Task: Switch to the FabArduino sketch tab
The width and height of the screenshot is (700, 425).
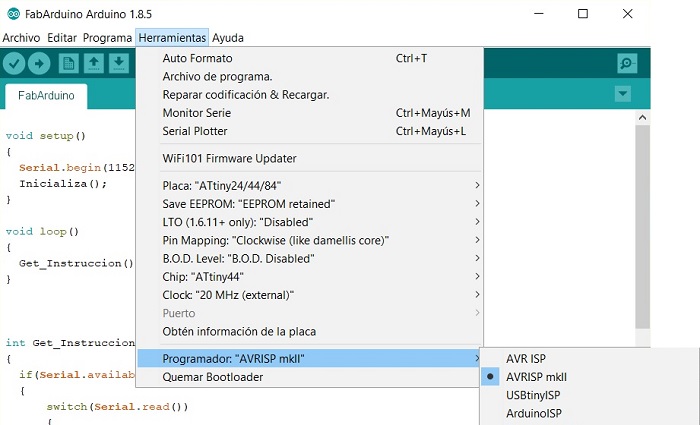Action: click(47, 96)
